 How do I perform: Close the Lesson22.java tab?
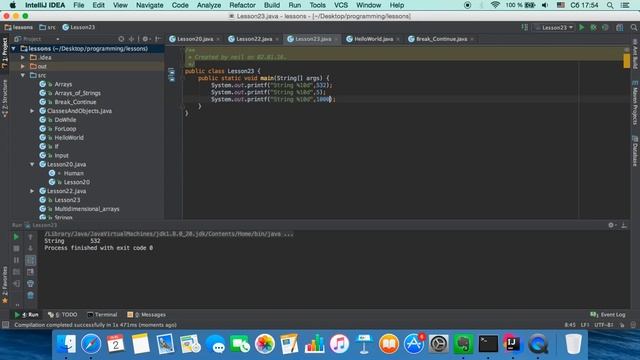click(x=277, y=39)
